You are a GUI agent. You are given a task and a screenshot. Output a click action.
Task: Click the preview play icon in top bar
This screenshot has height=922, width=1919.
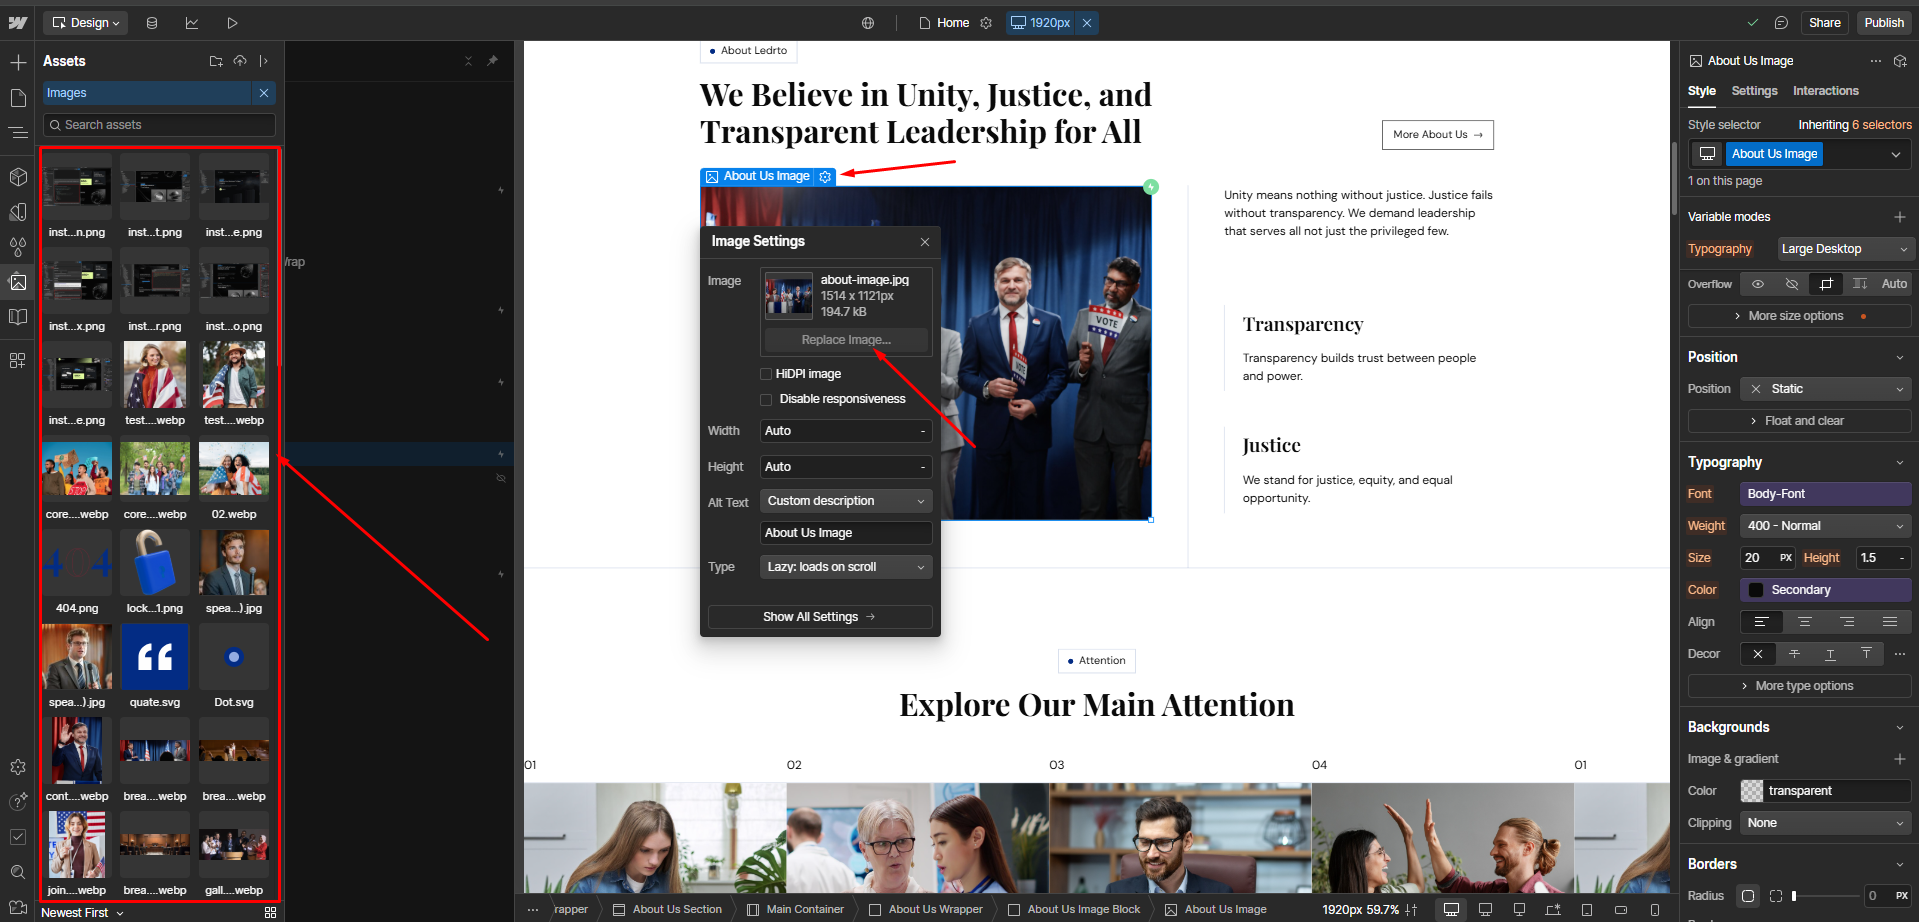coord(232,23)
